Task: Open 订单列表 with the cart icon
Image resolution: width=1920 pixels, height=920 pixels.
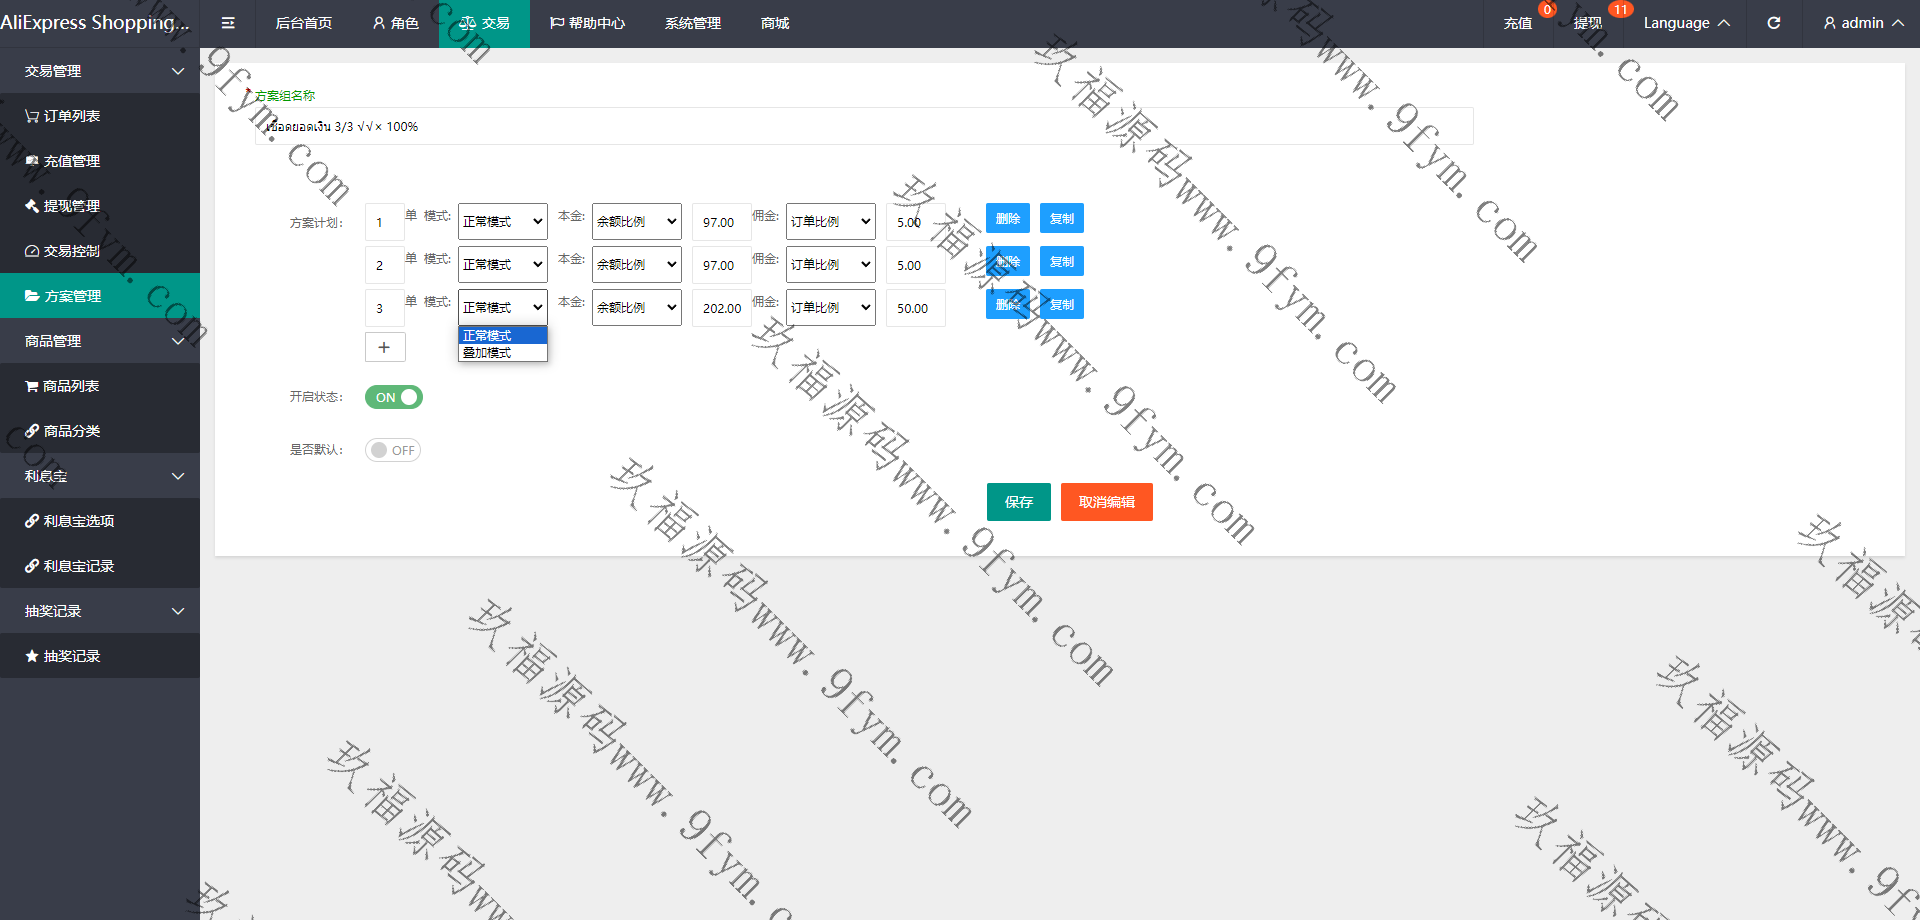Action: 62,116
